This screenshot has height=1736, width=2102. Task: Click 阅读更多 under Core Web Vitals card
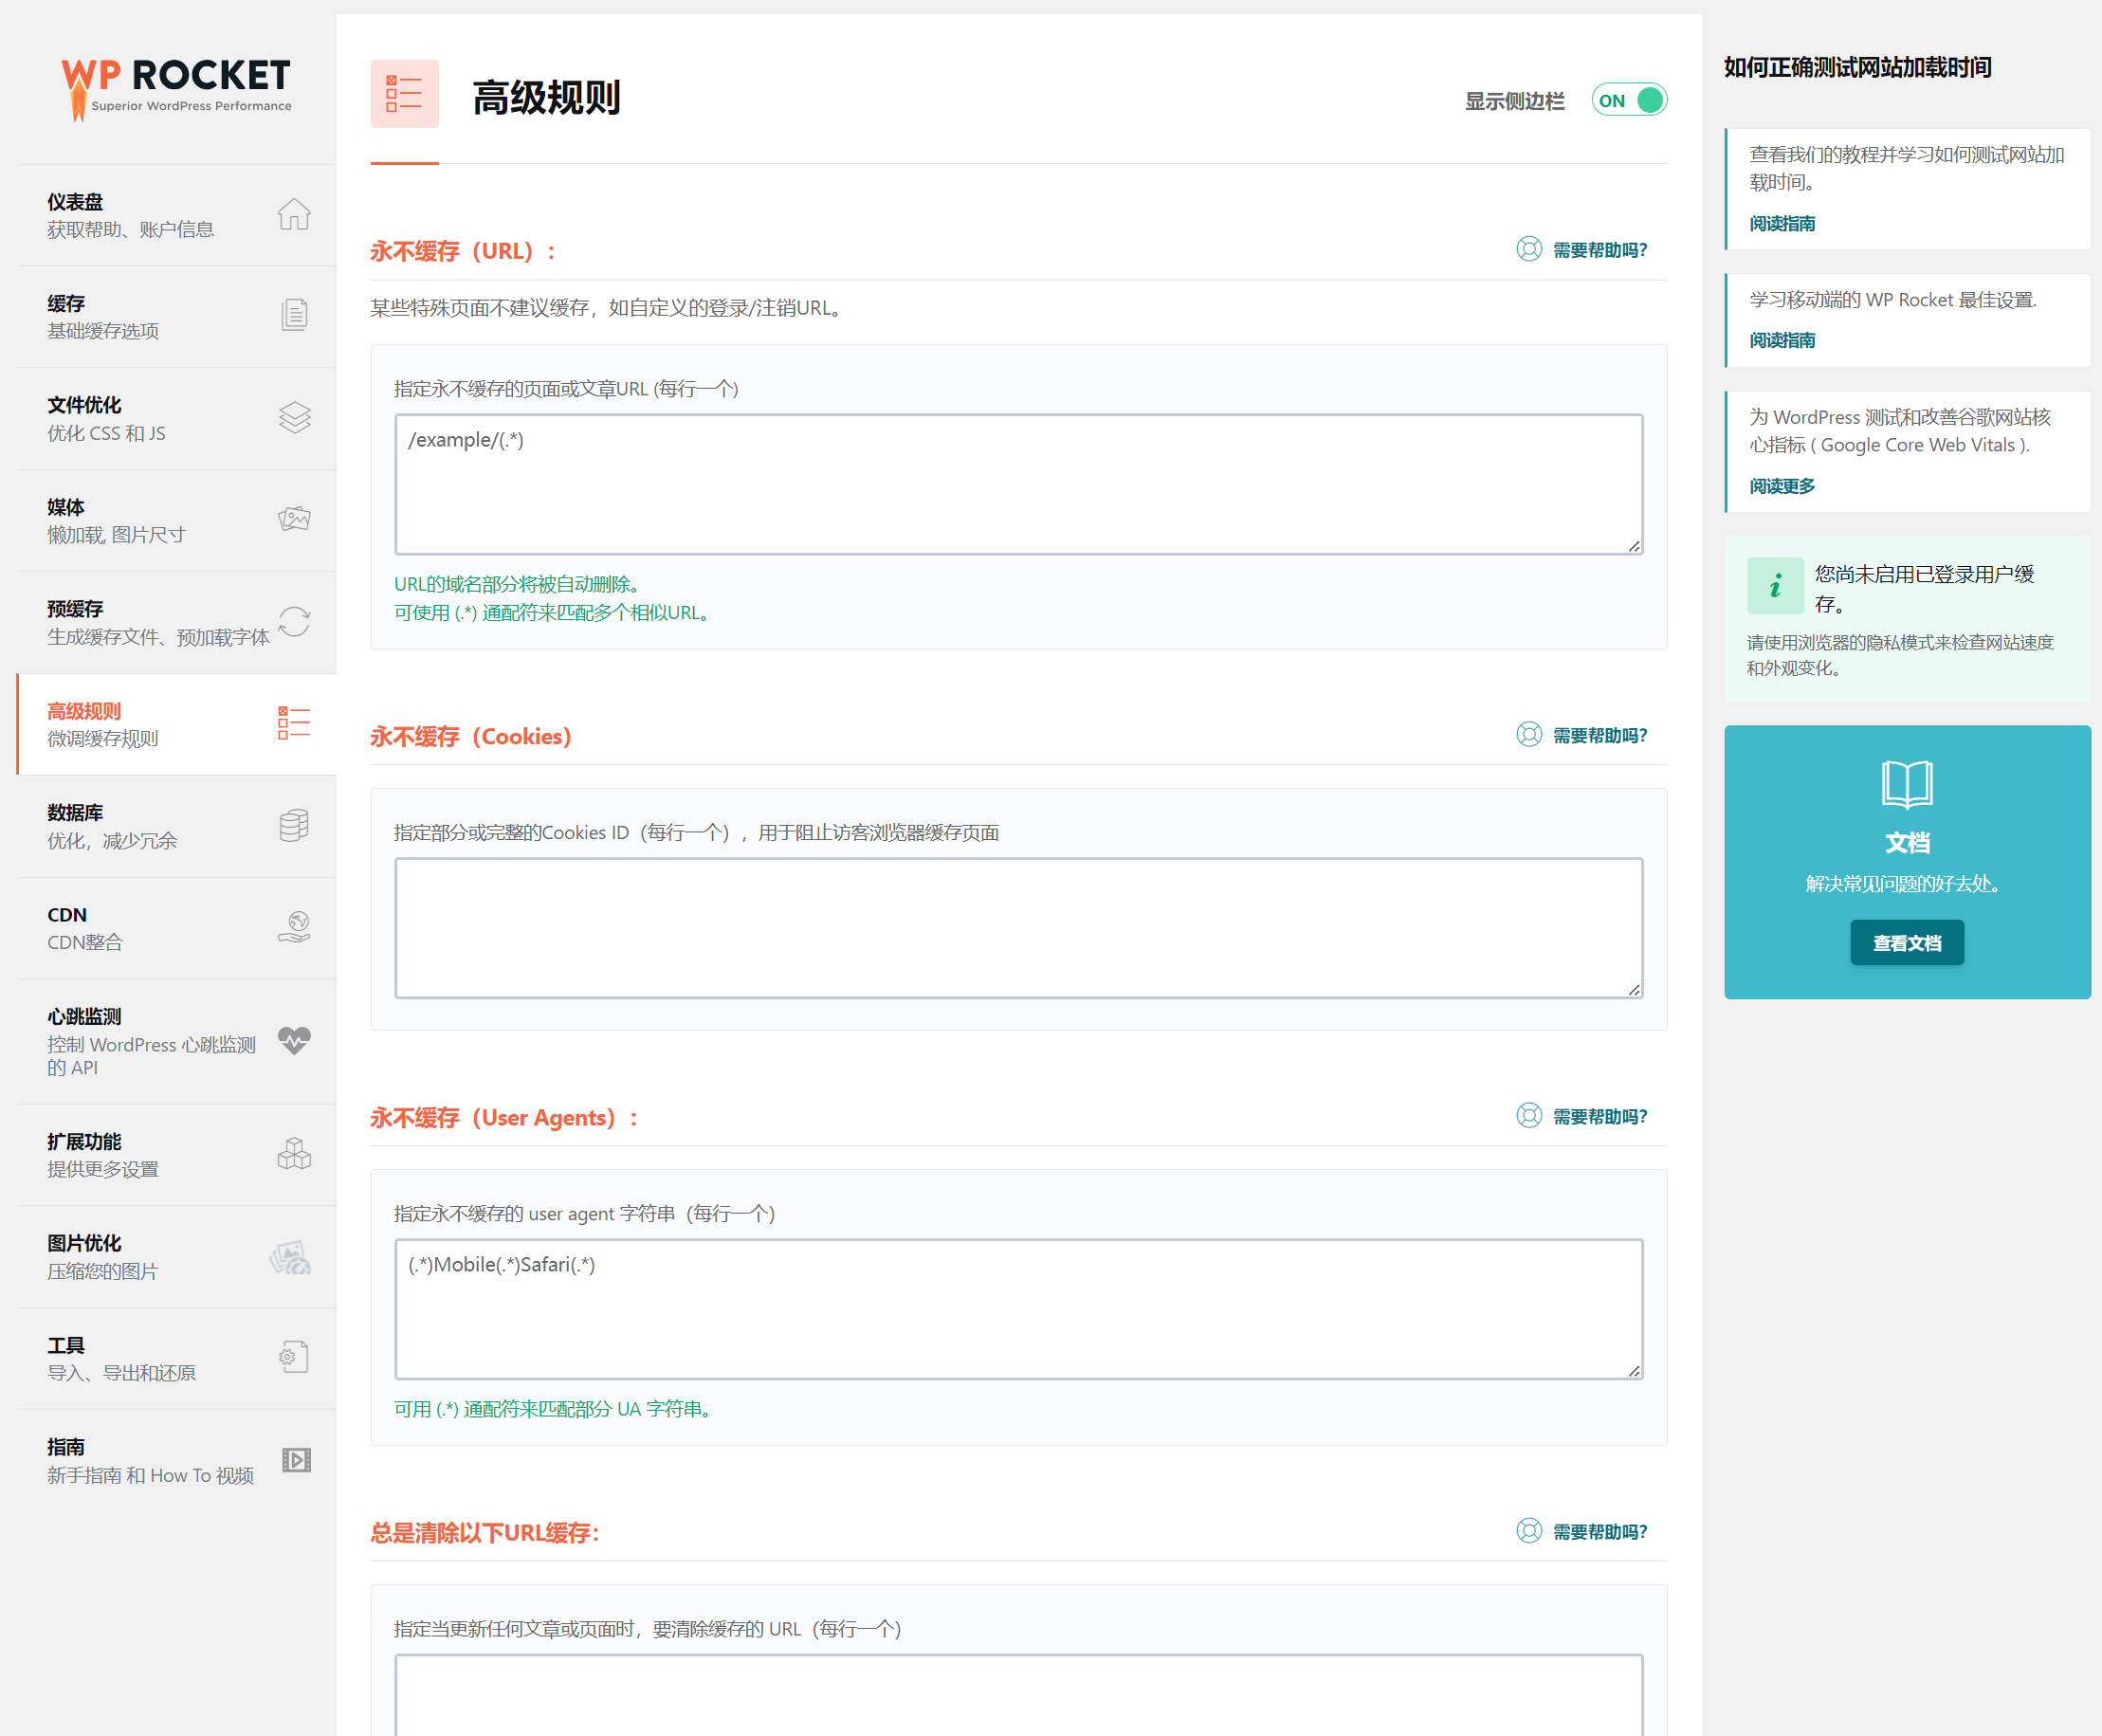[x=1782, y=486]
